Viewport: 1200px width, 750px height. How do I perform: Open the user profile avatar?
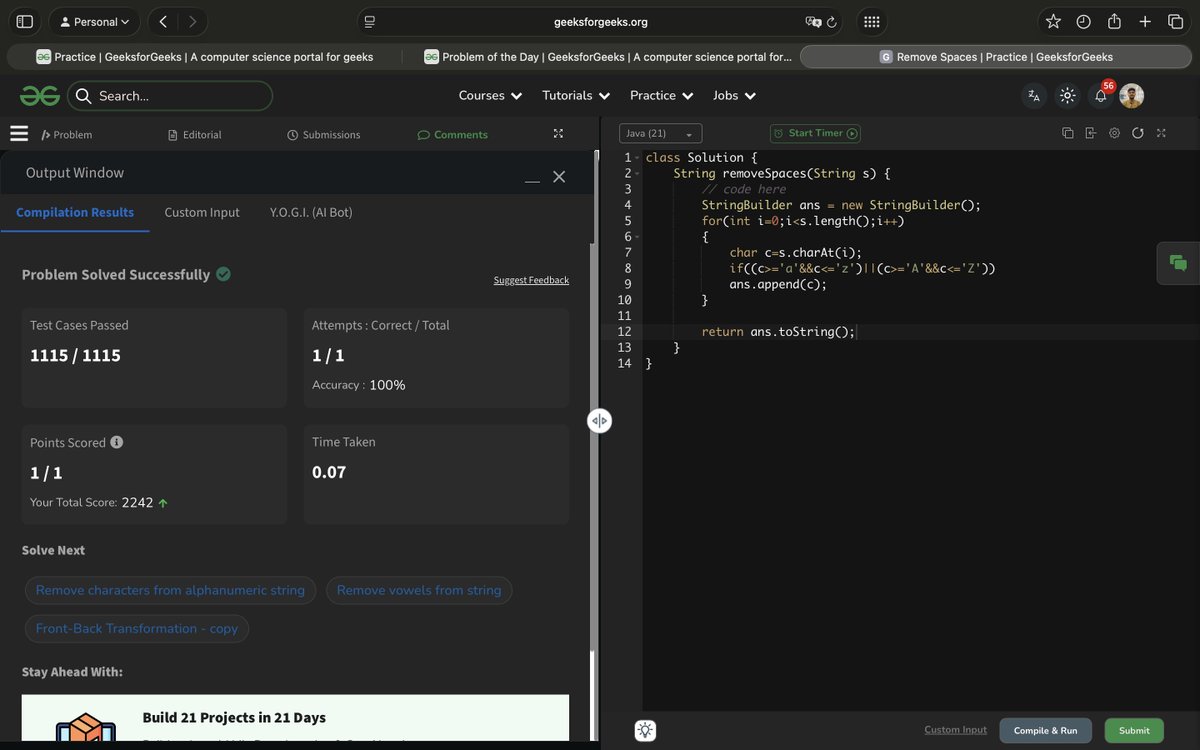pos(1131,96)
